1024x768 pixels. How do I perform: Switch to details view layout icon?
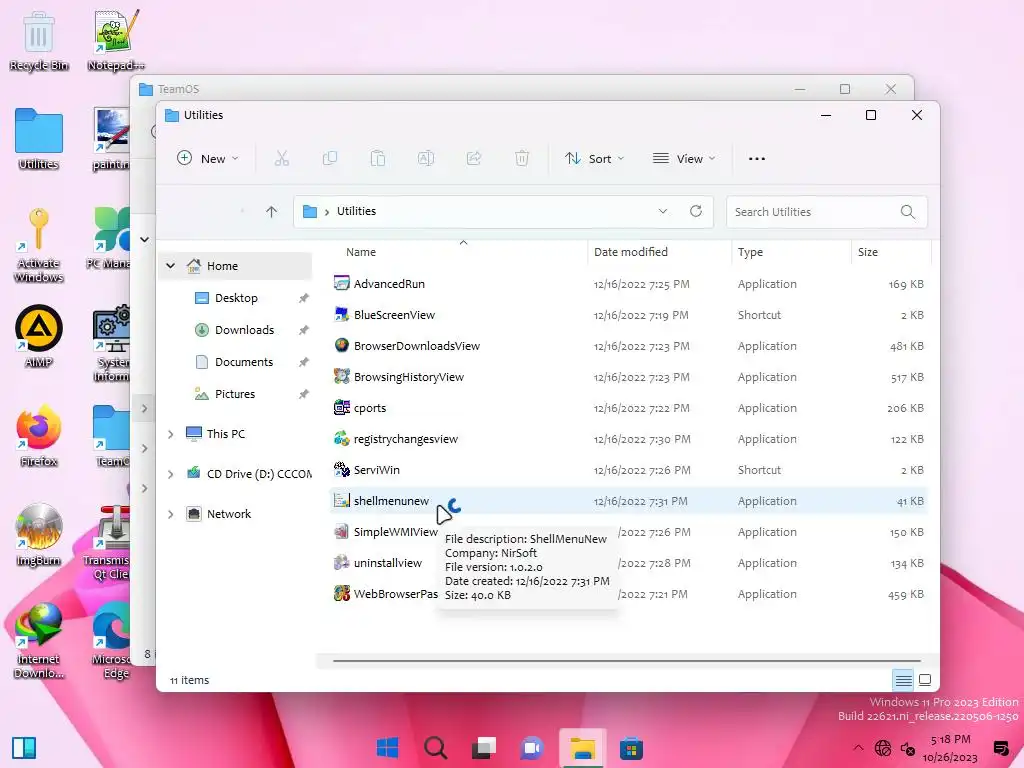pyautogui.click(x=904, y=680)
